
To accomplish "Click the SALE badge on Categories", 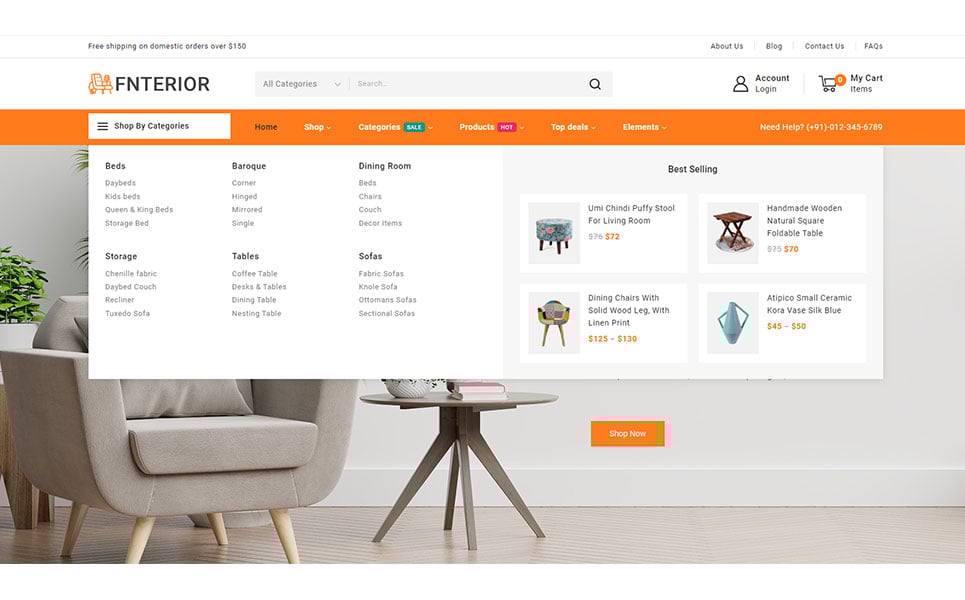I will click(414, 127).
